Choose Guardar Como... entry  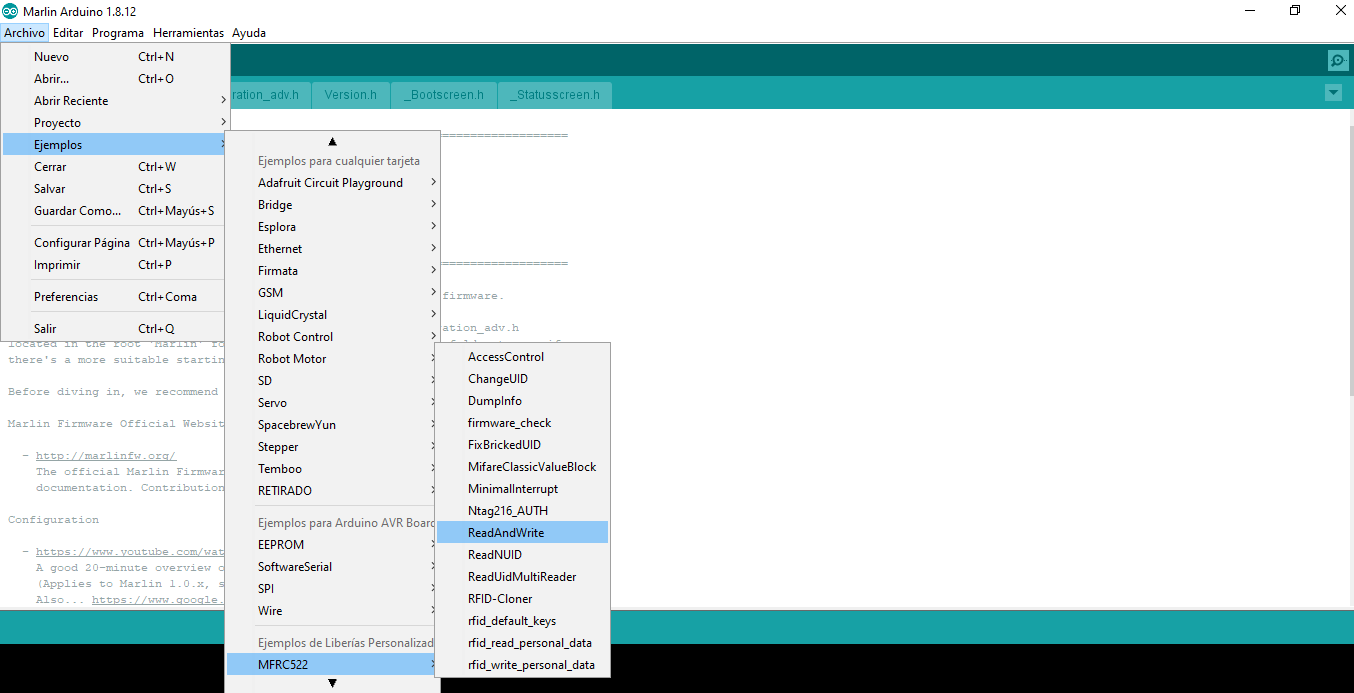coord(116,211)
